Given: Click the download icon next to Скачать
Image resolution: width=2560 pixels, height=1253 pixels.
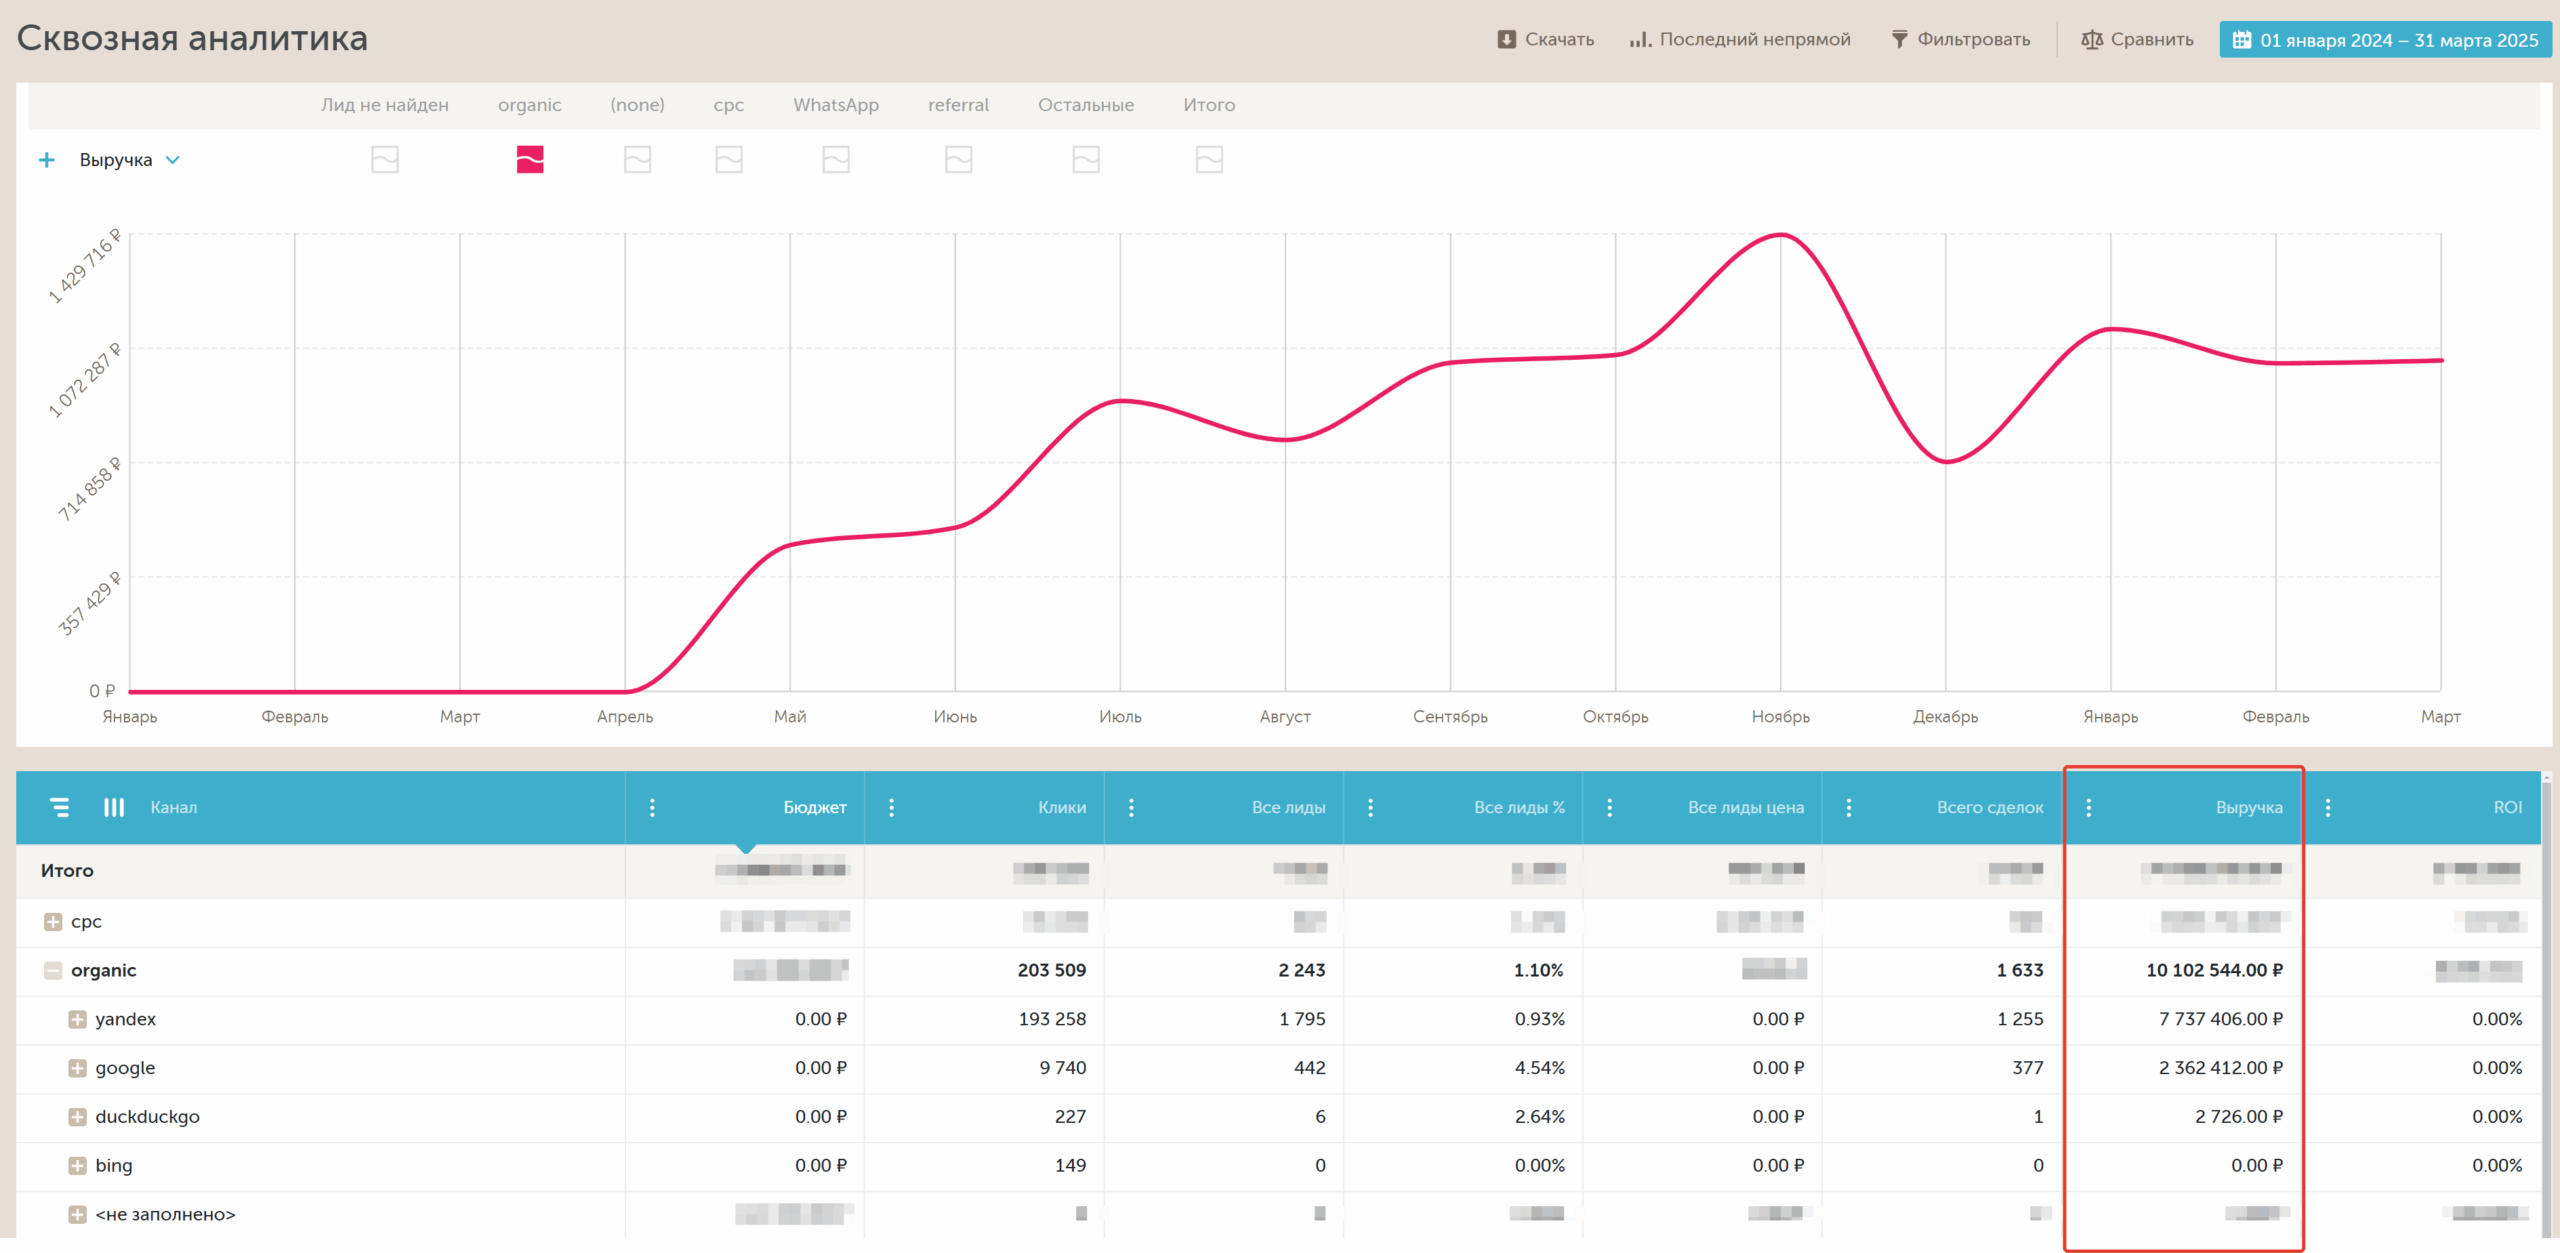Looking at the screenshot, I should 1506,40.
